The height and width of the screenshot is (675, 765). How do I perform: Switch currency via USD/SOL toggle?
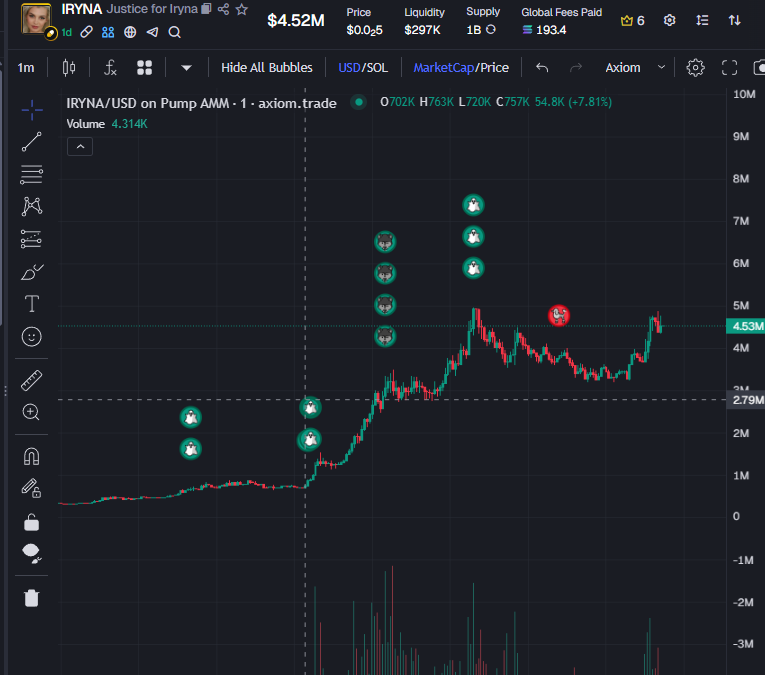click(x=363, y=67)
